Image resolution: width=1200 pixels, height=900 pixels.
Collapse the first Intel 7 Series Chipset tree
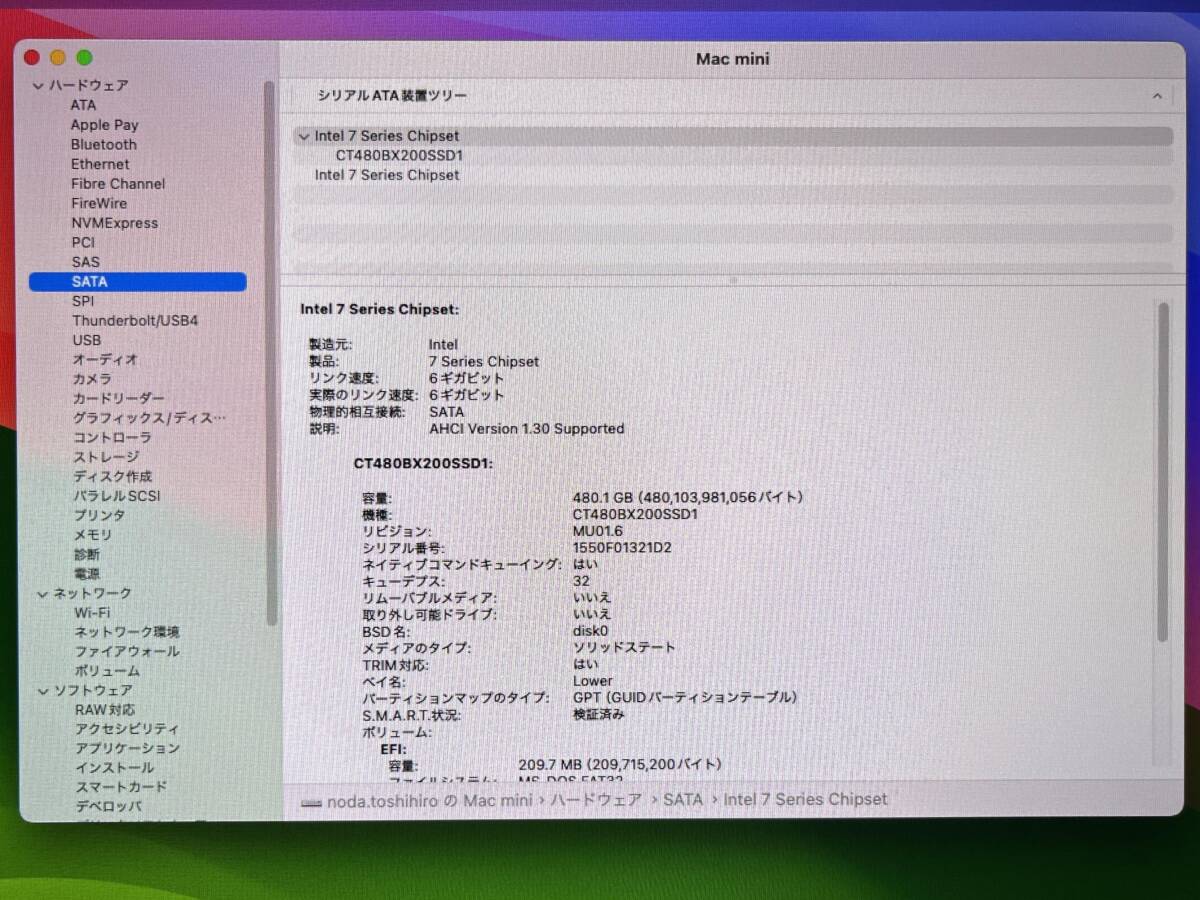click(303, 137)
